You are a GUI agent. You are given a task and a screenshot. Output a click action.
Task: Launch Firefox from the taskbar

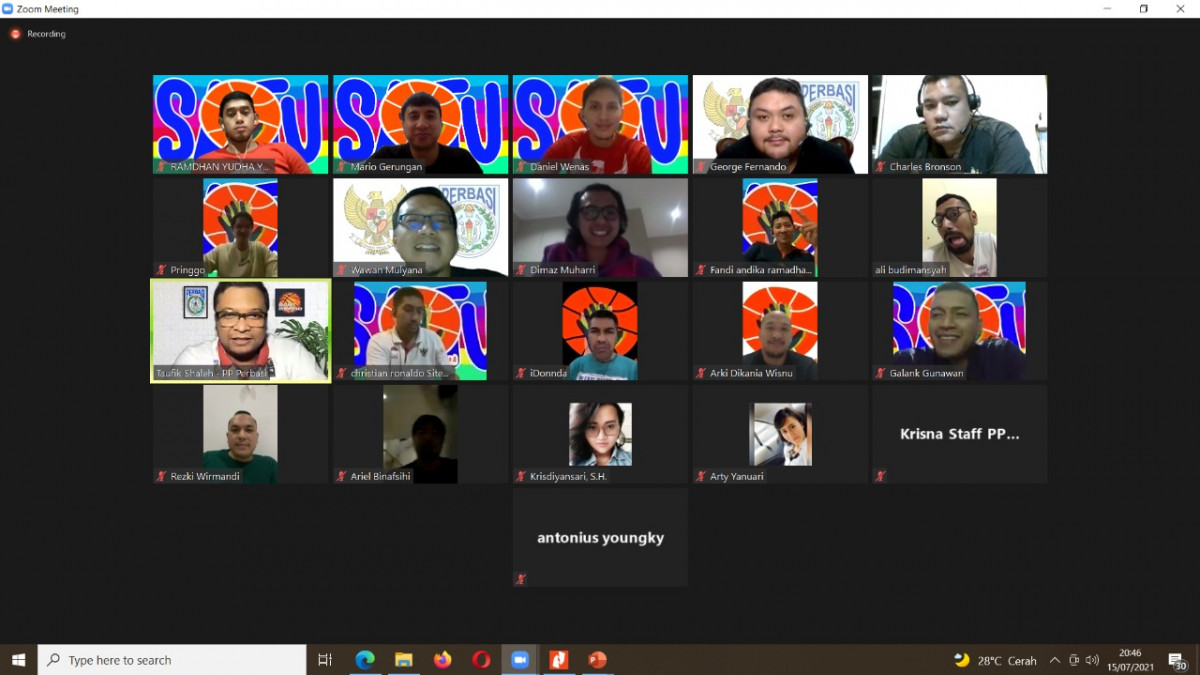442,660
